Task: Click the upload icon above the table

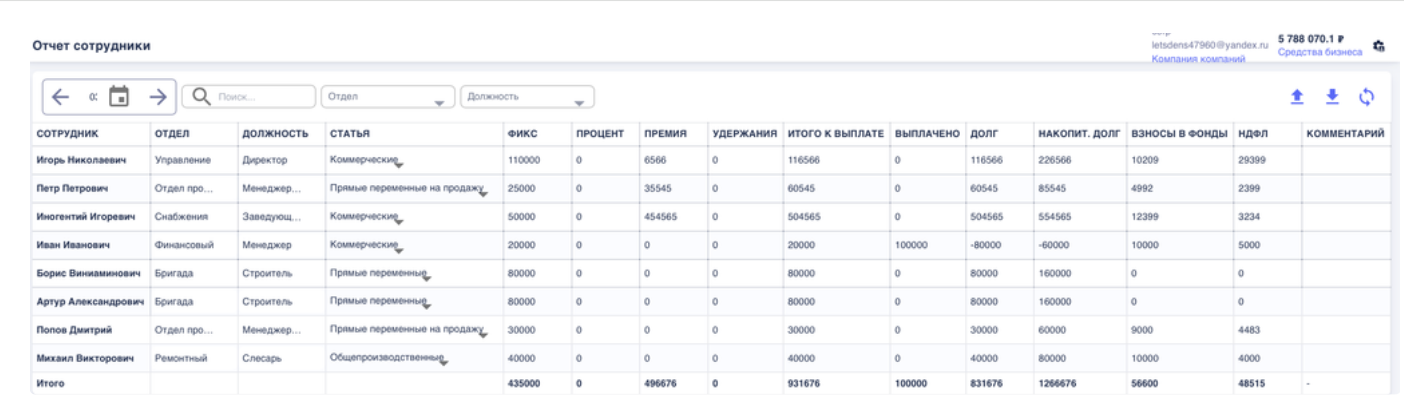Action: pyautogui.click(x=1296, y=97)
